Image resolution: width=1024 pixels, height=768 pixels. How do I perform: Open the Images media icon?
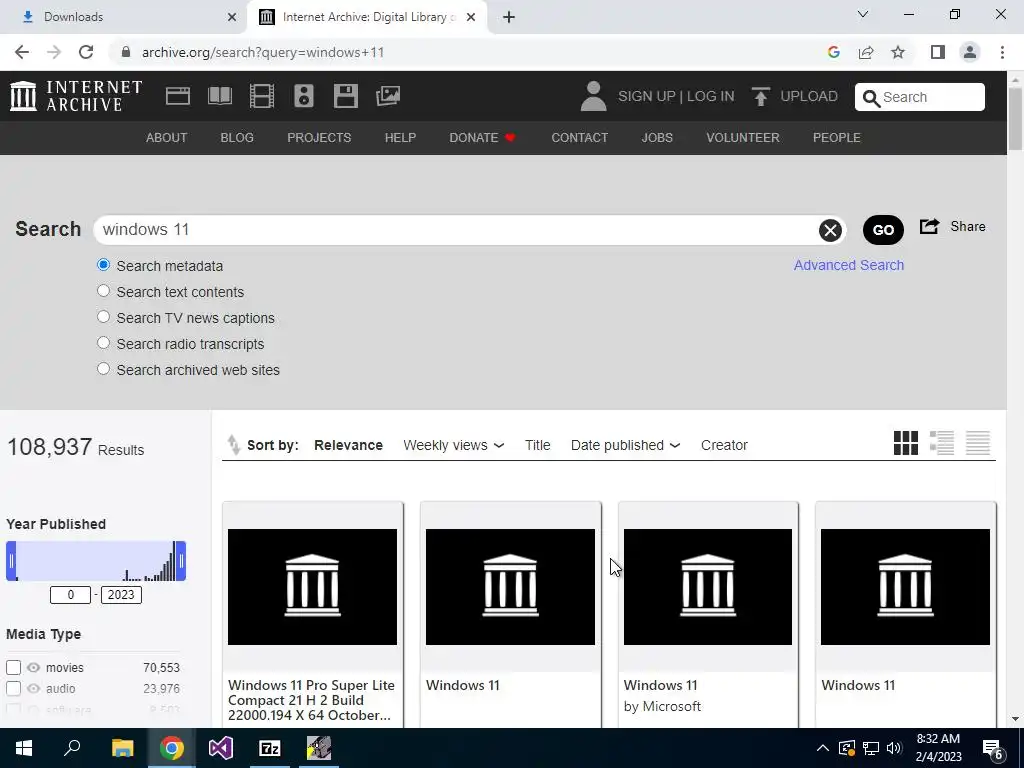[388, 96]
